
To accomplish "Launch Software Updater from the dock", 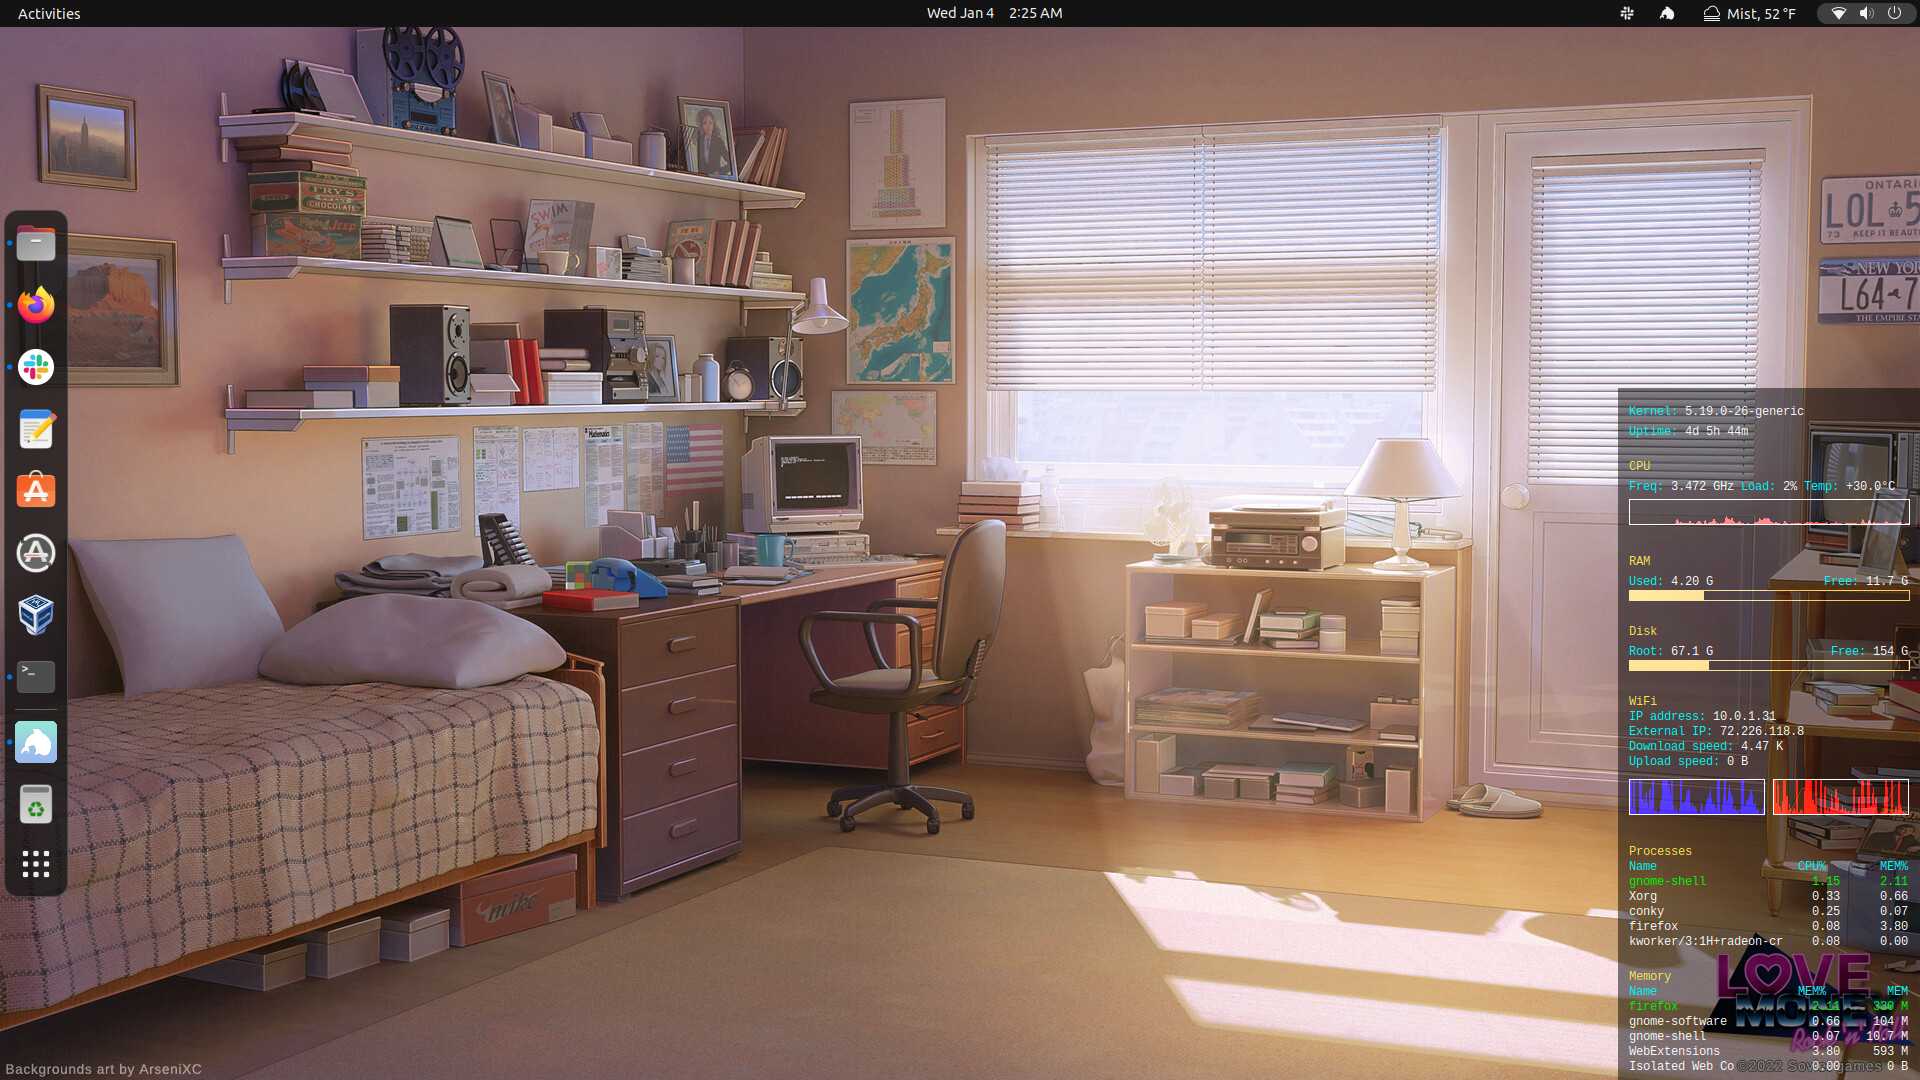I will pyautogui.click(x=36, y=553).
